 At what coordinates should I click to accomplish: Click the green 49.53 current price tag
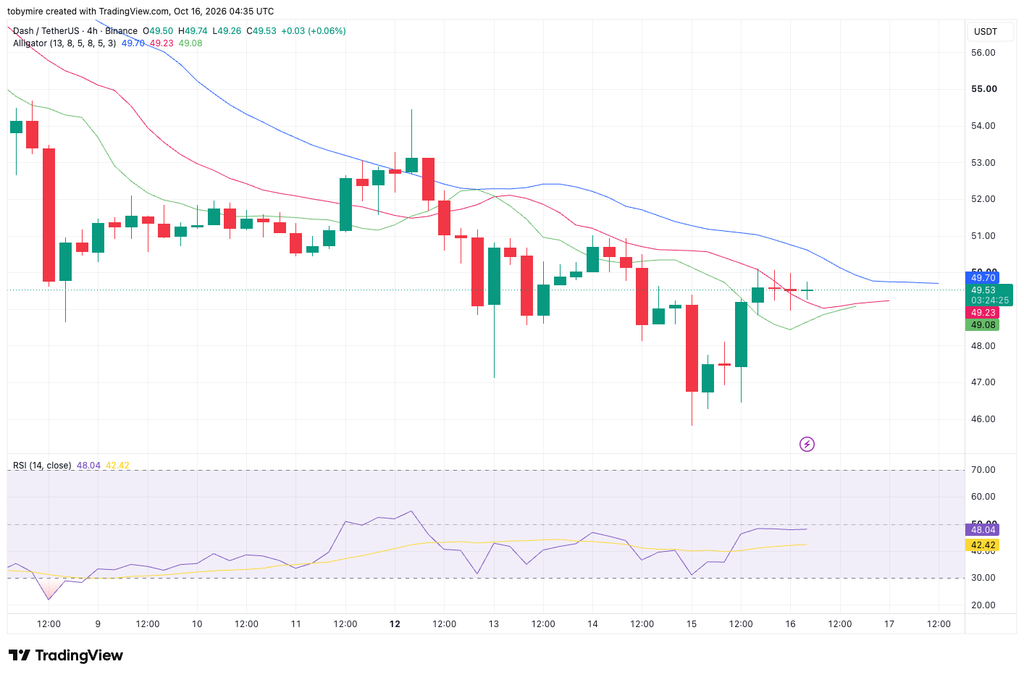983,290
